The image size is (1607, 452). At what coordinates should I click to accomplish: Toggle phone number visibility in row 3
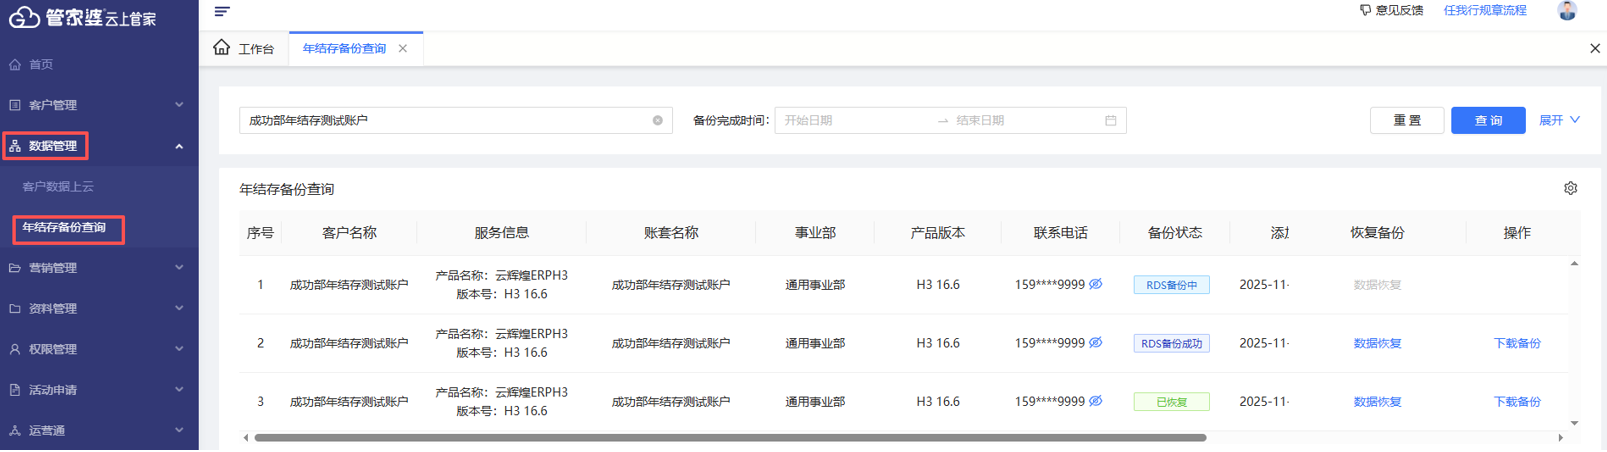tap(1096, 401)
